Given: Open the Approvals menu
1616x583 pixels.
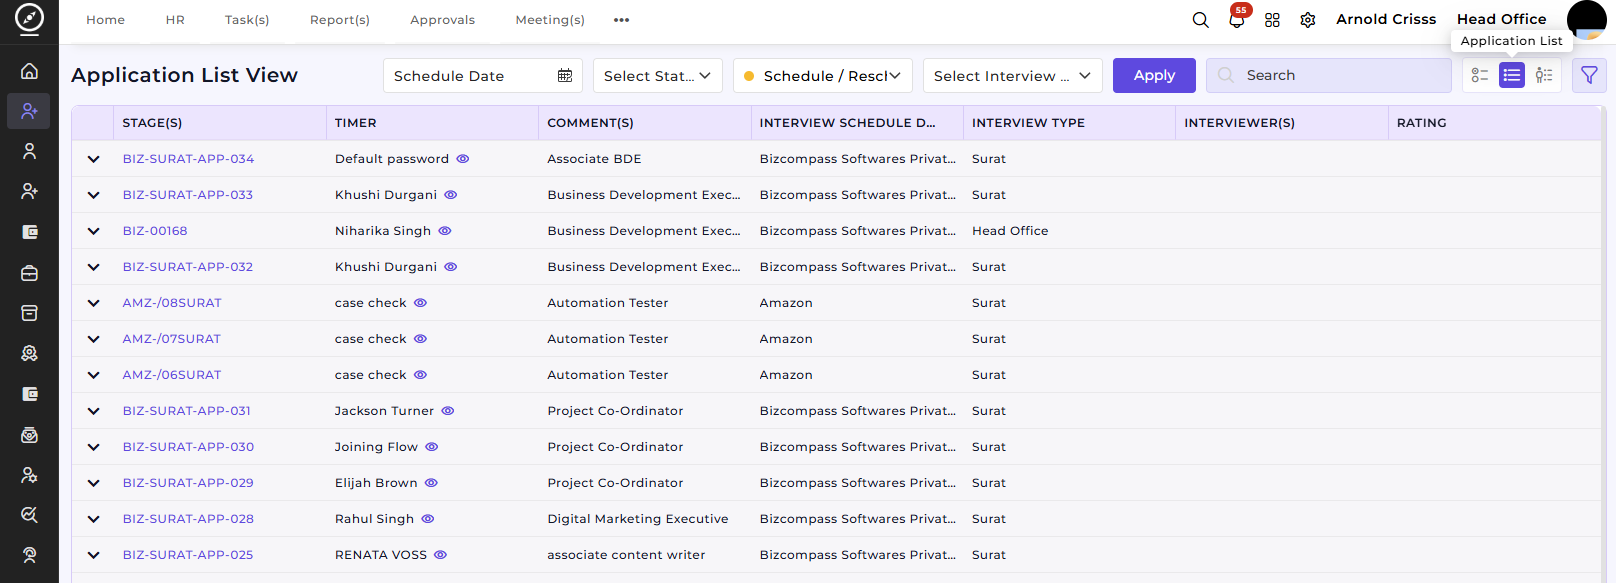Looking at the screenshot, I should [442, 20].
